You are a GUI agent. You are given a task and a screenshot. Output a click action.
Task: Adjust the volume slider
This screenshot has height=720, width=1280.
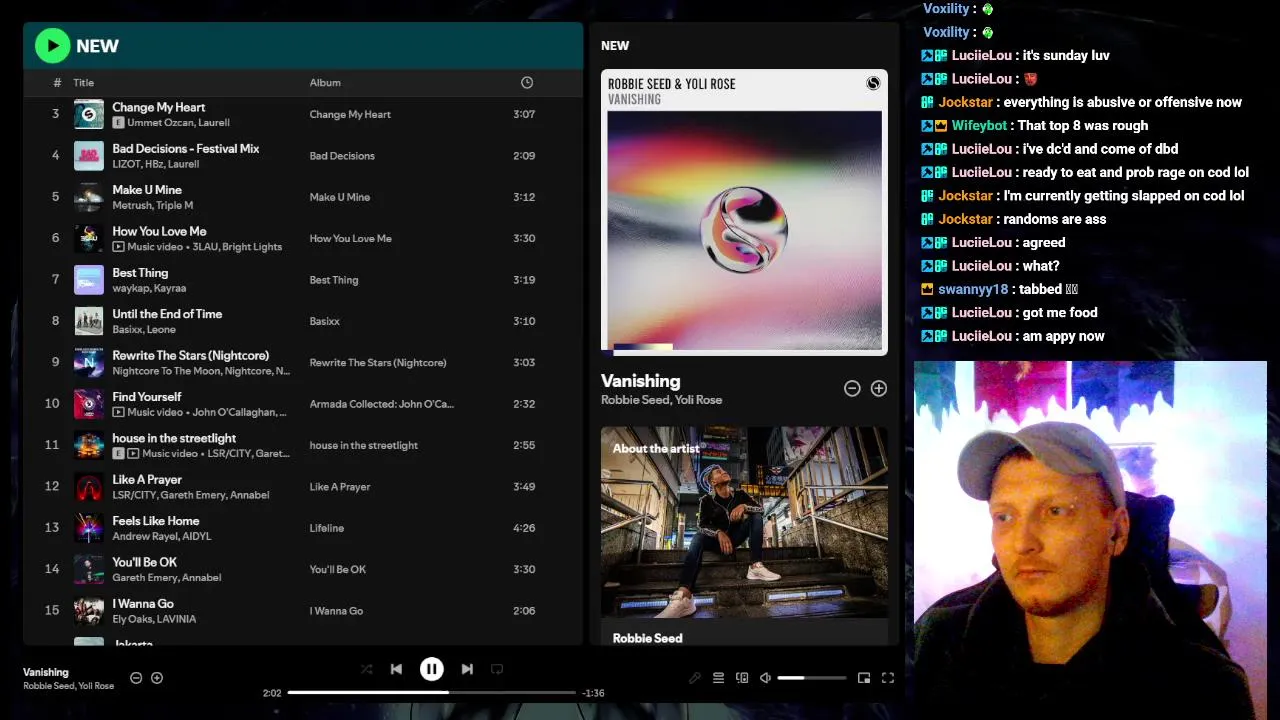click(811, 678)
